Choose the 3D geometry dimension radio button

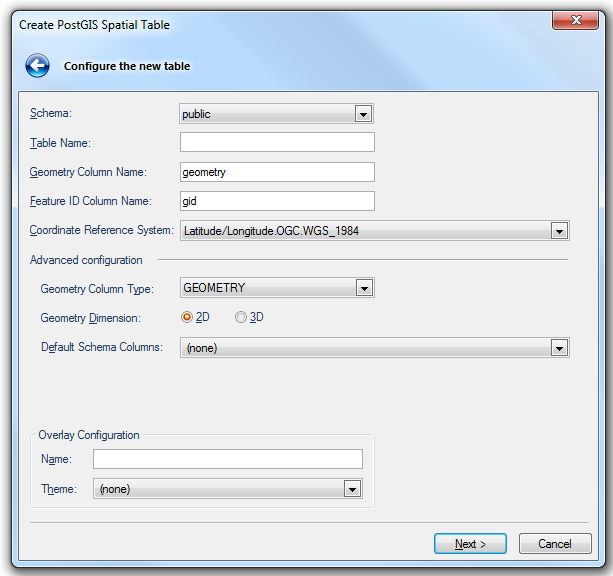[241, 317]
